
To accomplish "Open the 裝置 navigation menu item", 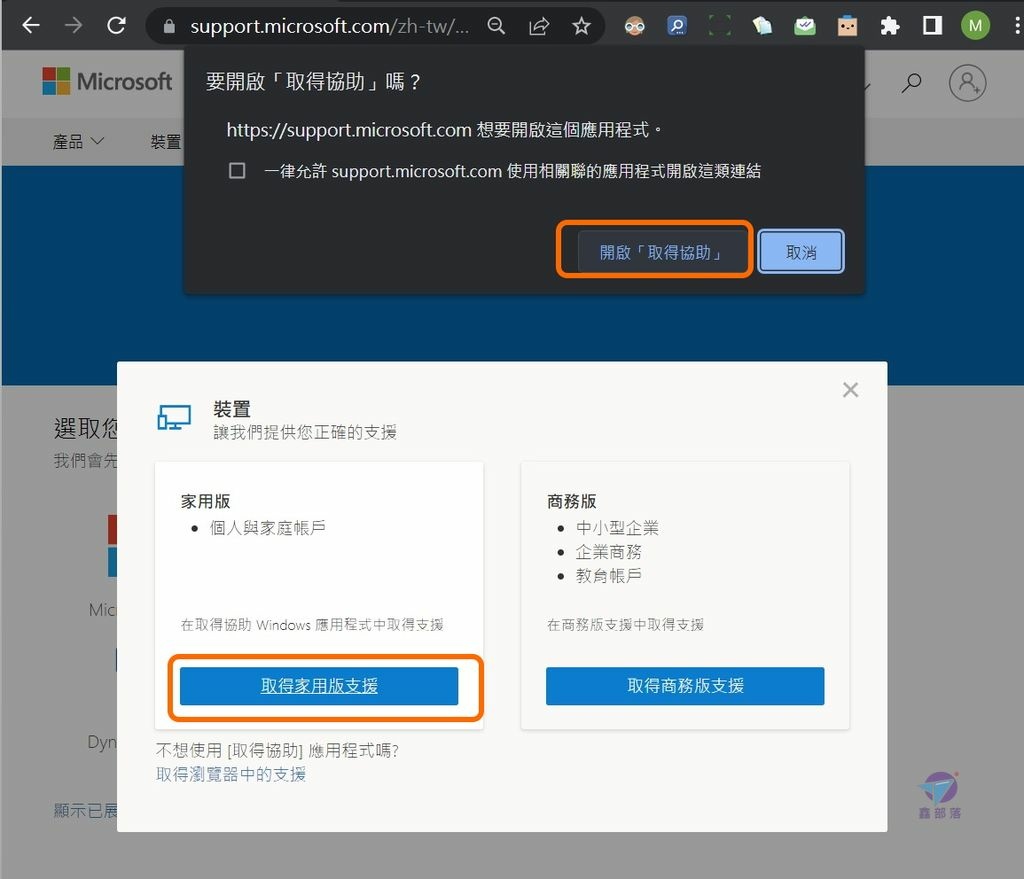I will (x=166, y=141).
